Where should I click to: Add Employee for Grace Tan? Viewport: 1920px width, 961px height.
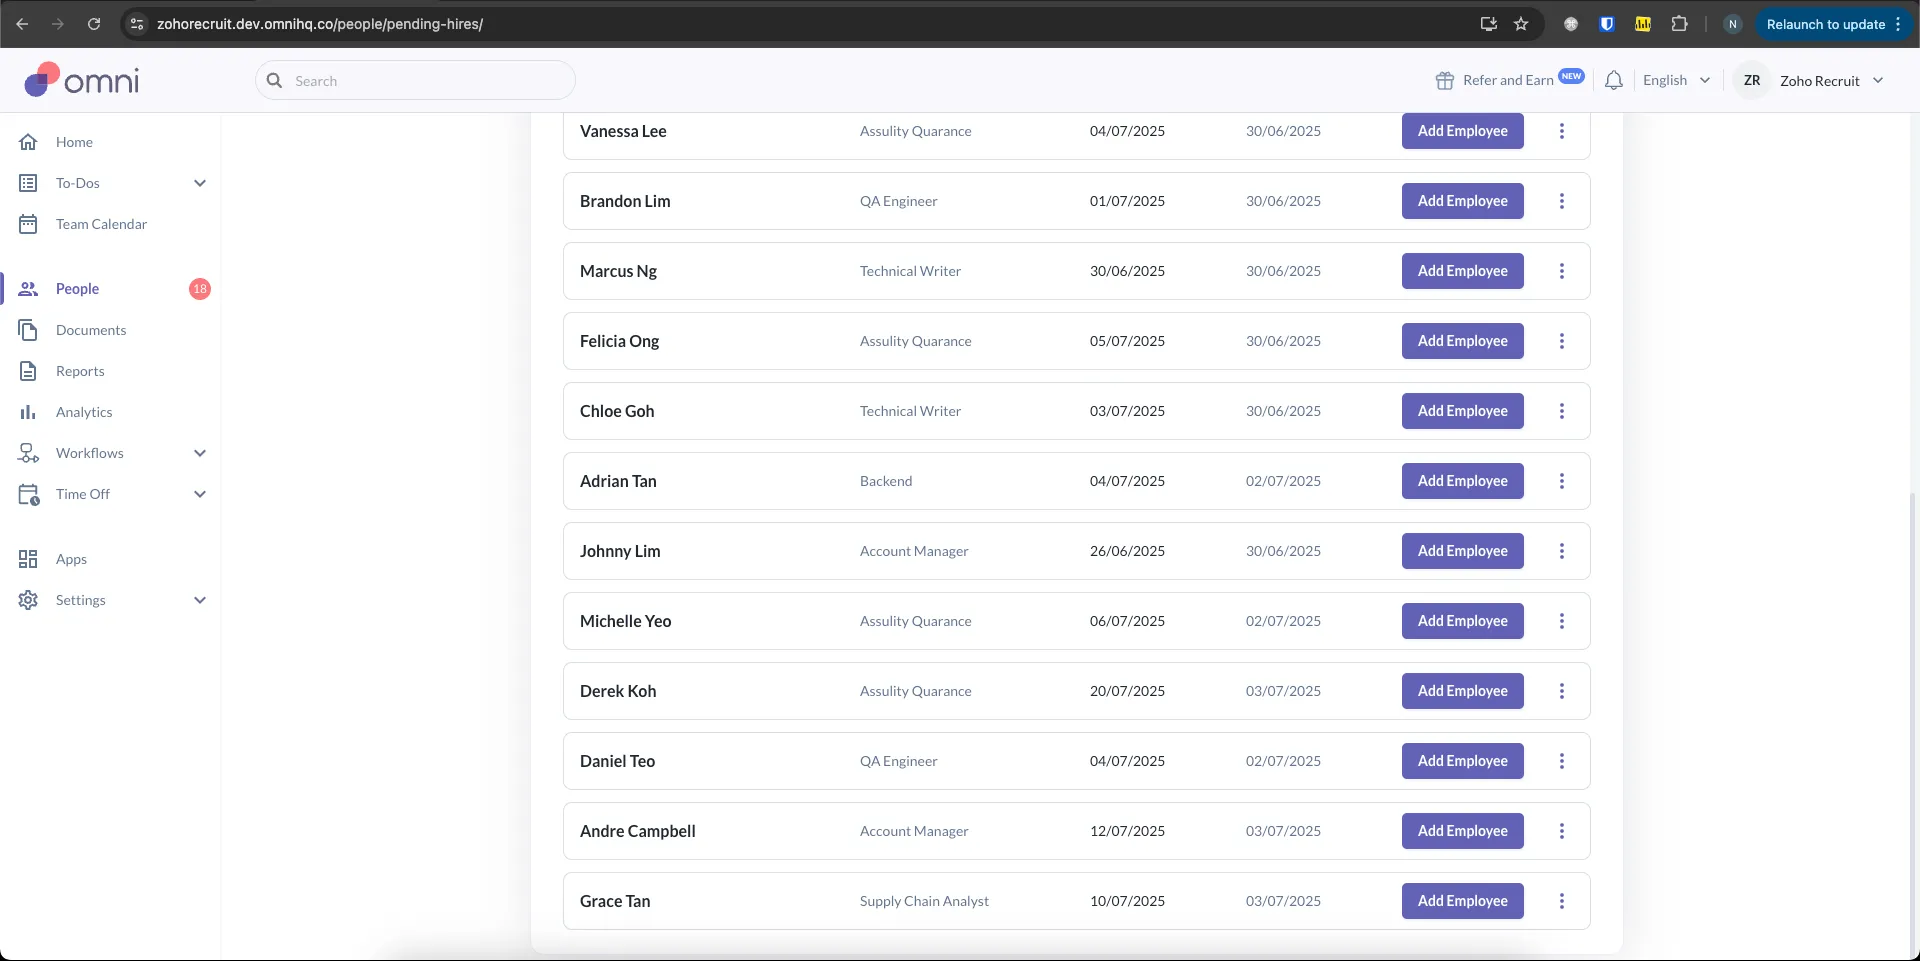pyautogui.click(x=1462, y=901)
